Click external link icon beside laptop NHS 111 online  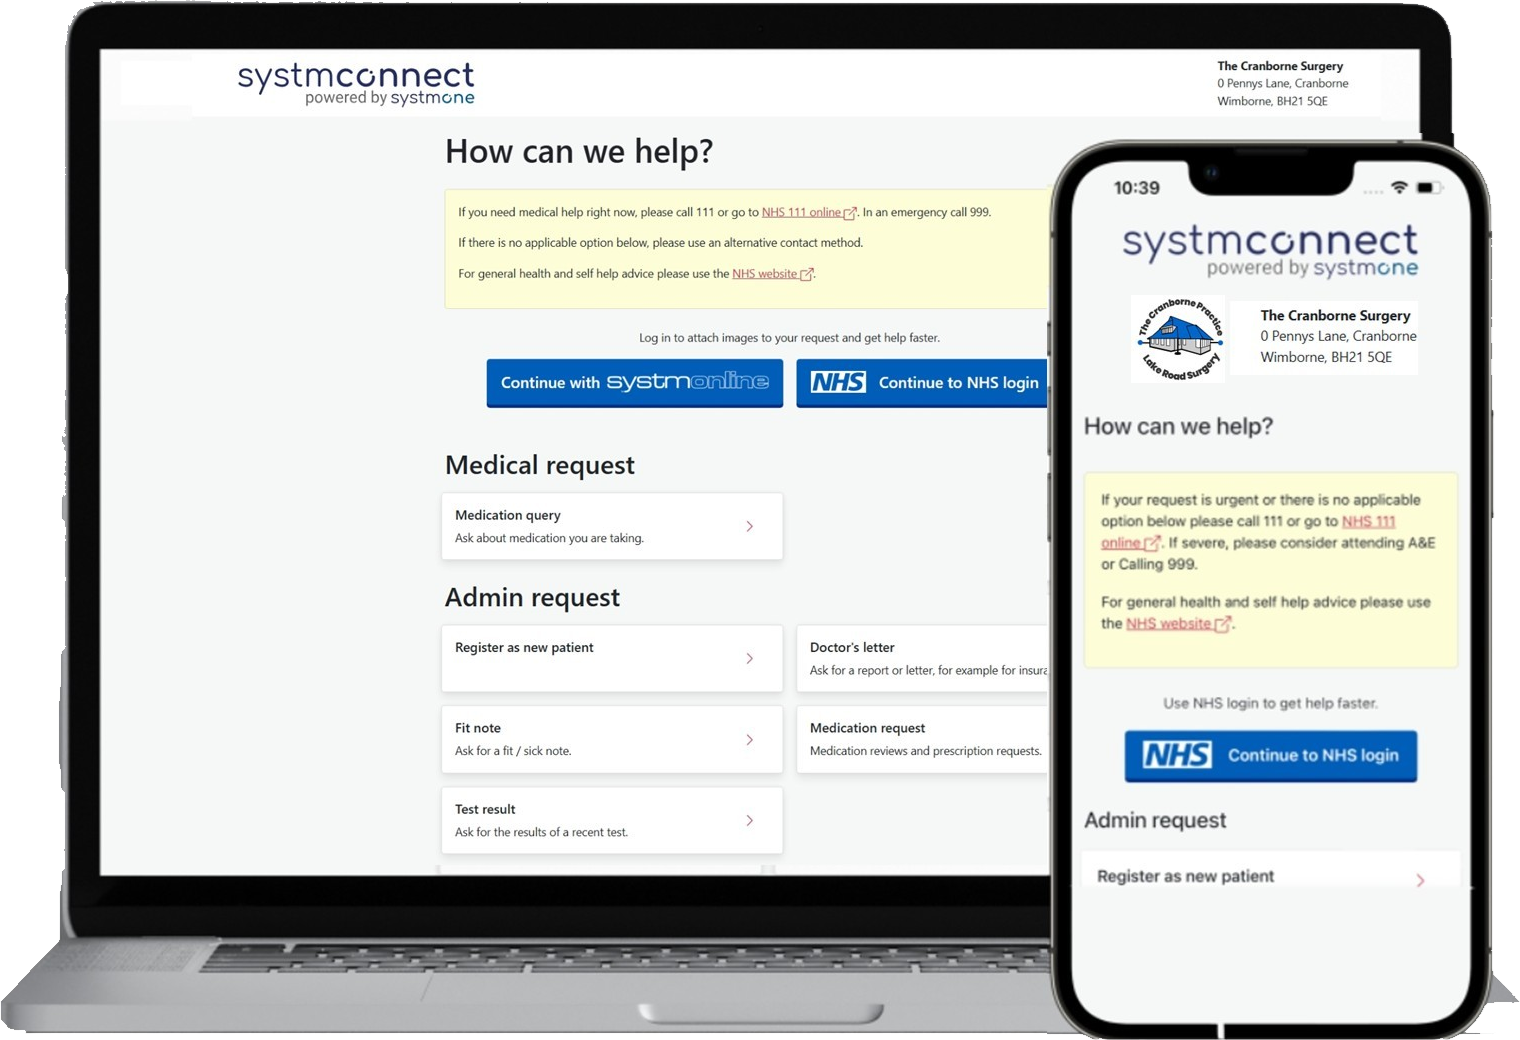pyautogui.click(x=850, y=213)
